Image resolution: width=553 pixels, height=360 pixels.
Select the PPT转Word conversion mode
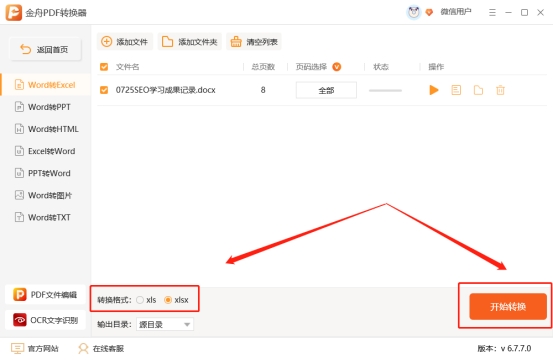[x=45, y=173]
